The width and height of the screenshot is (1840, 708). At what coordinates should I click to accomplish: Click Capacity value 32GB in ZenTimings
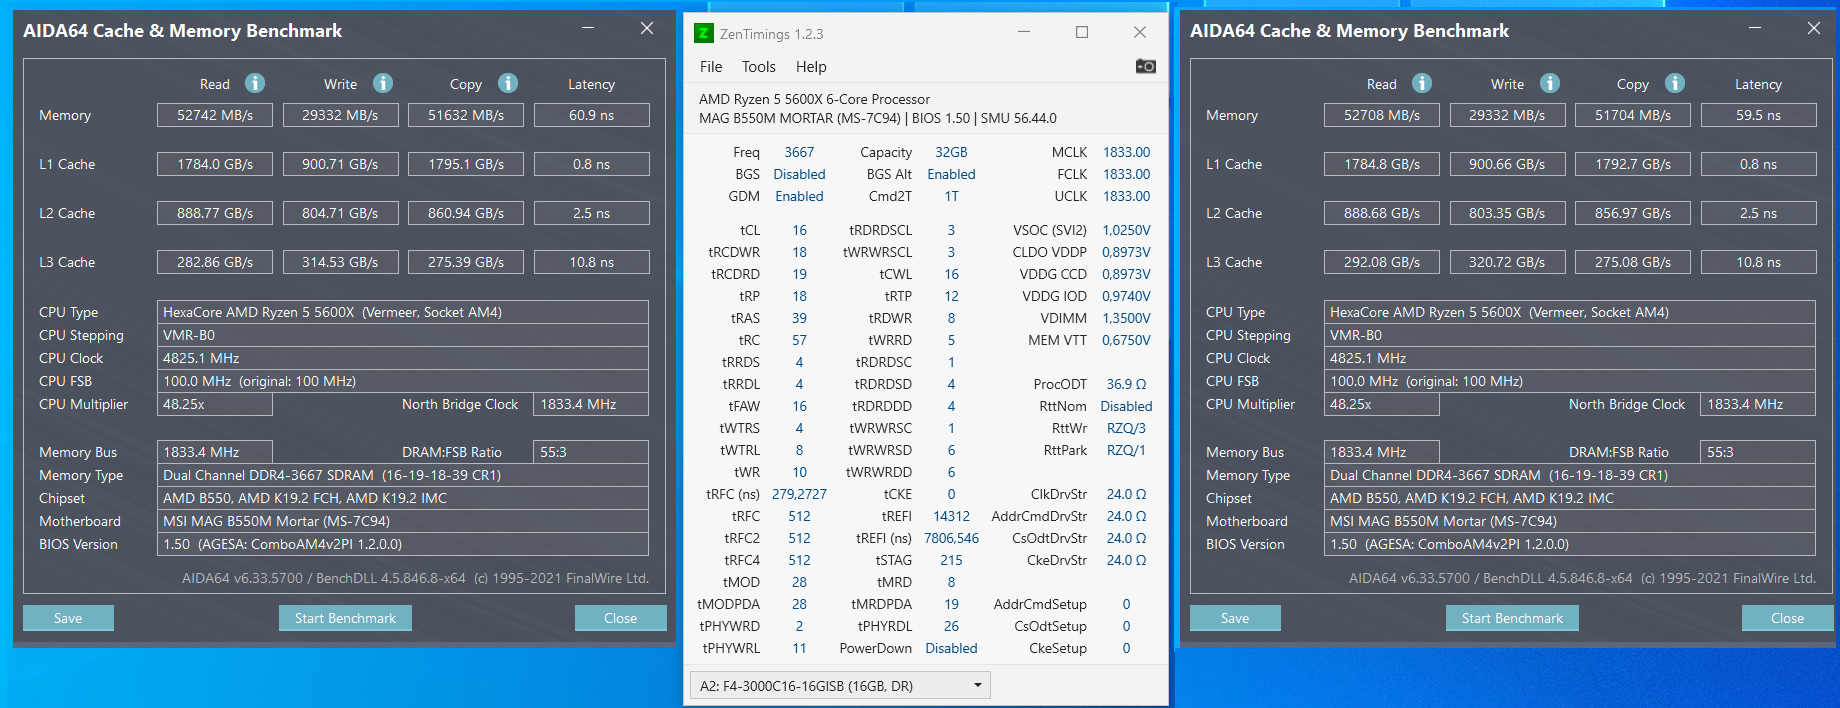(x=951, y=152)
